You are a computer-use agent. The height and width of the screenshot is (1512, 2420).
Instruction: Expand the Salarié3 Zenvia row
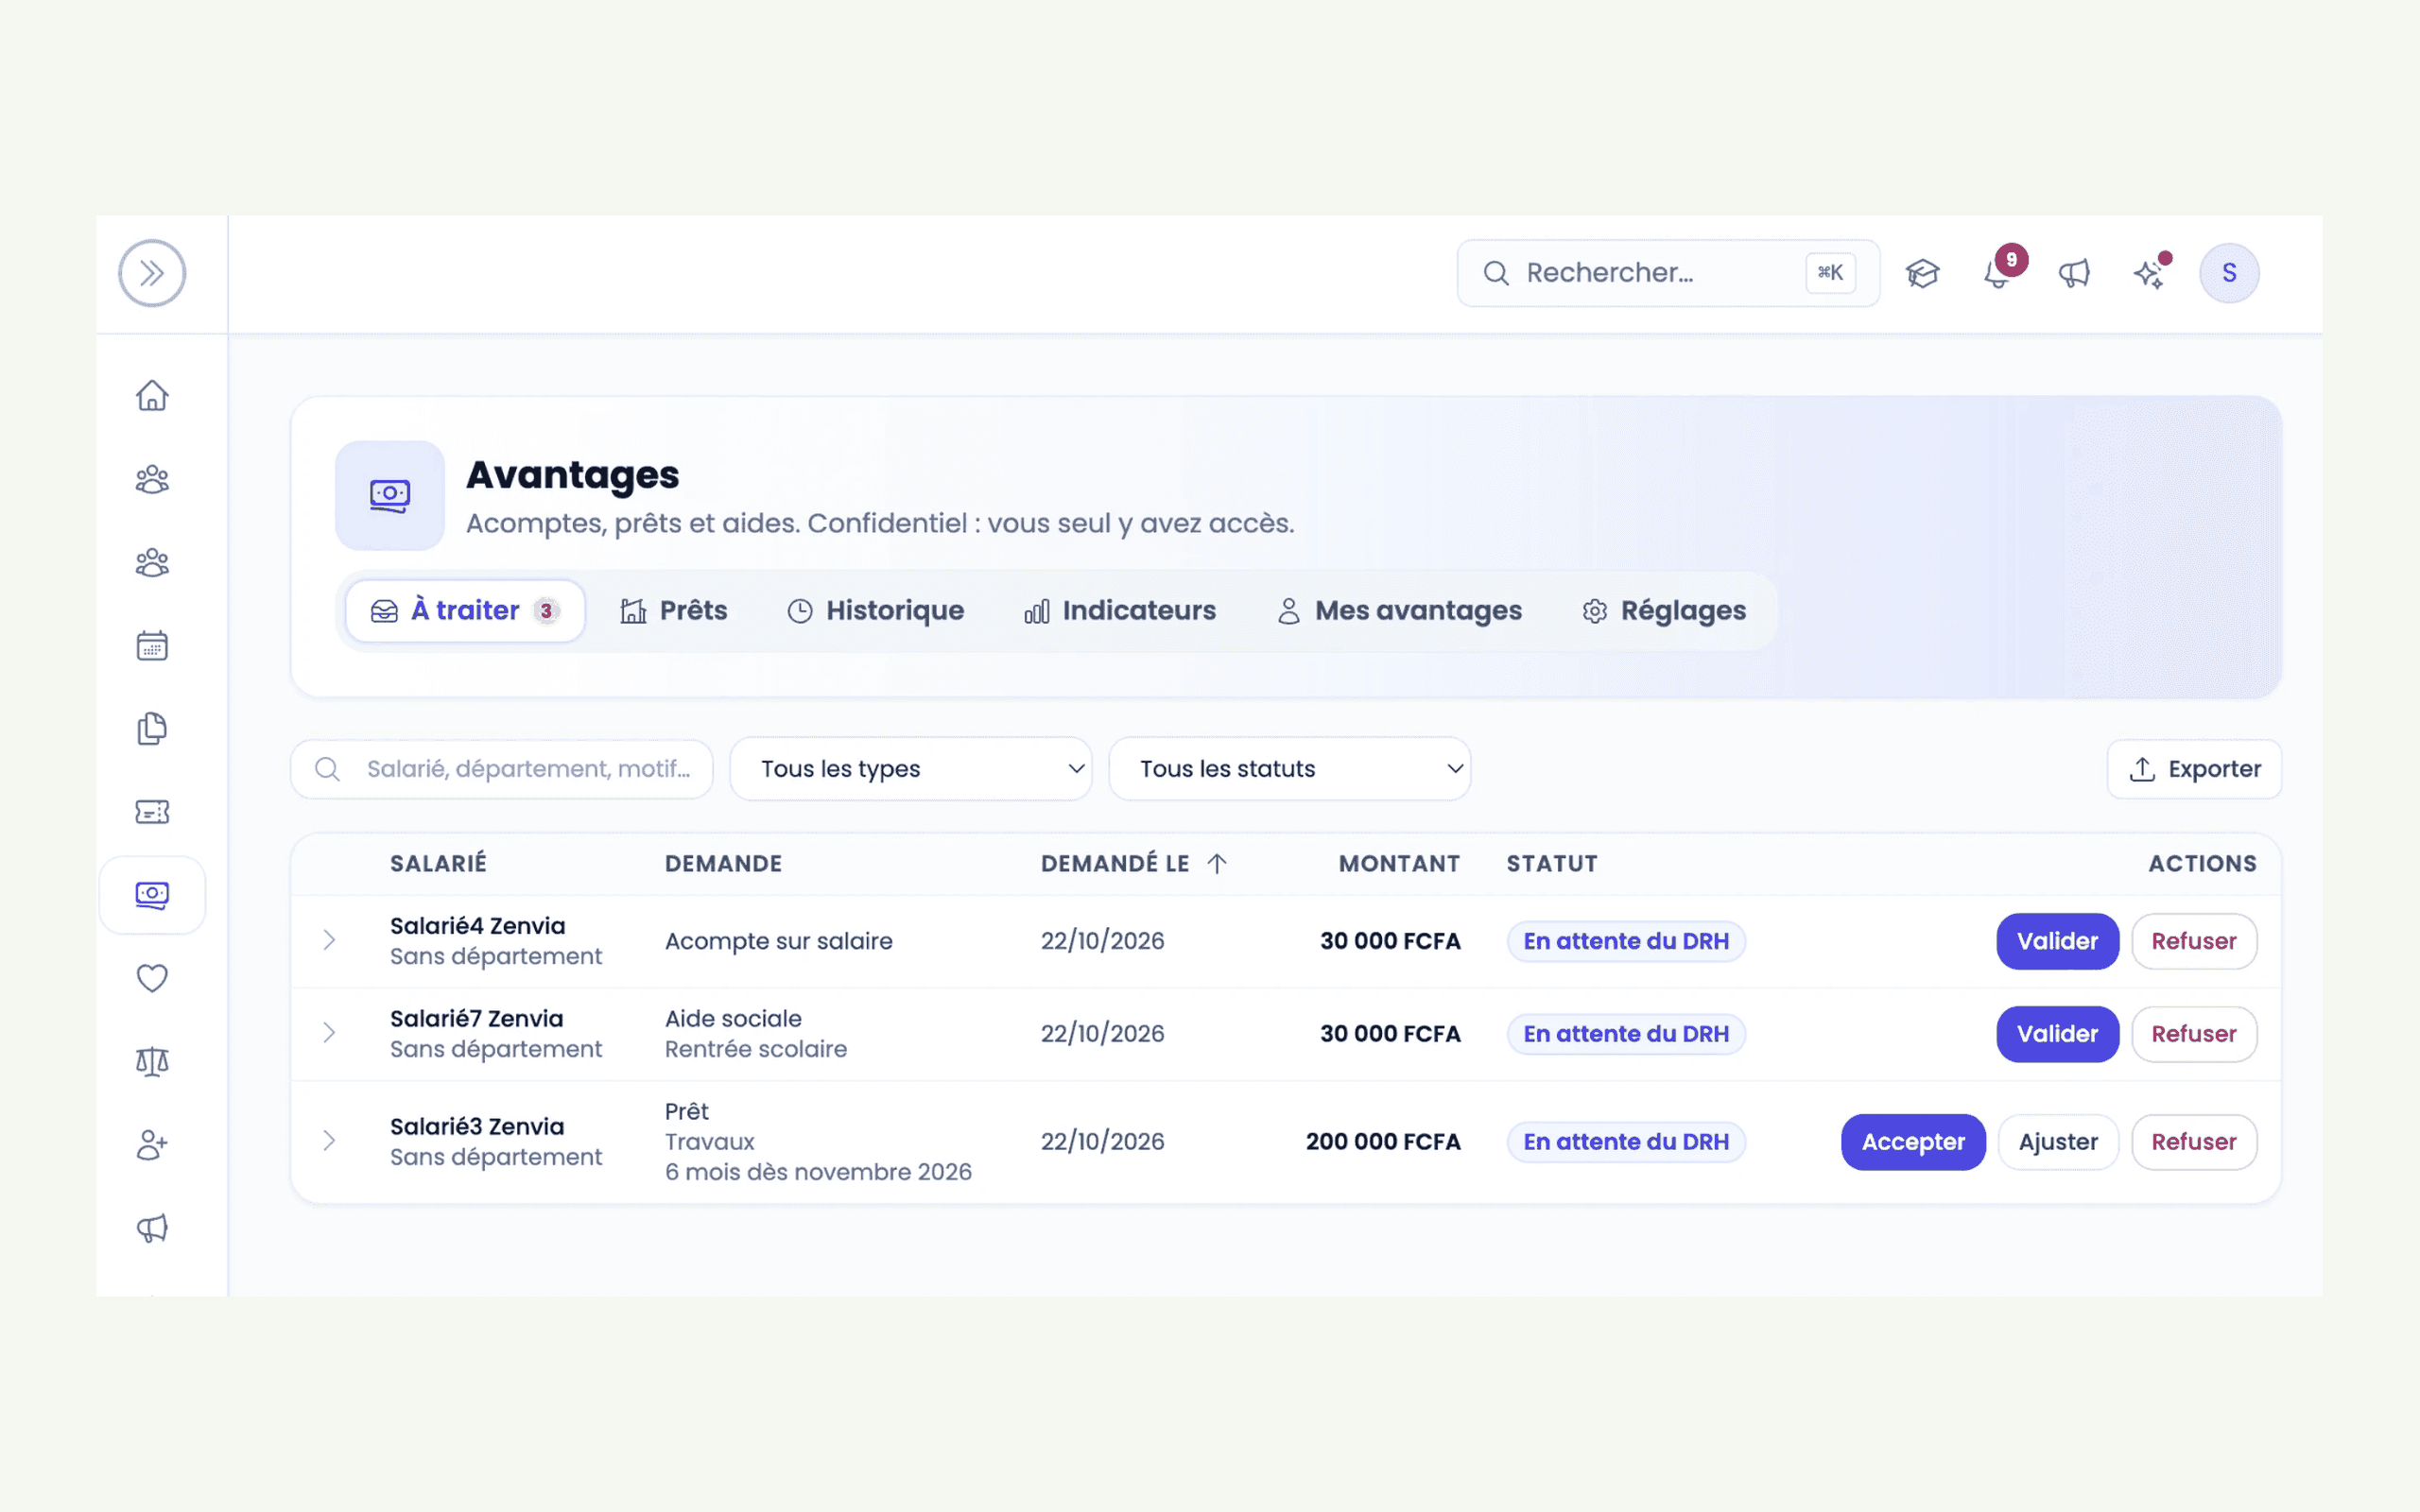click(329, 1141)
